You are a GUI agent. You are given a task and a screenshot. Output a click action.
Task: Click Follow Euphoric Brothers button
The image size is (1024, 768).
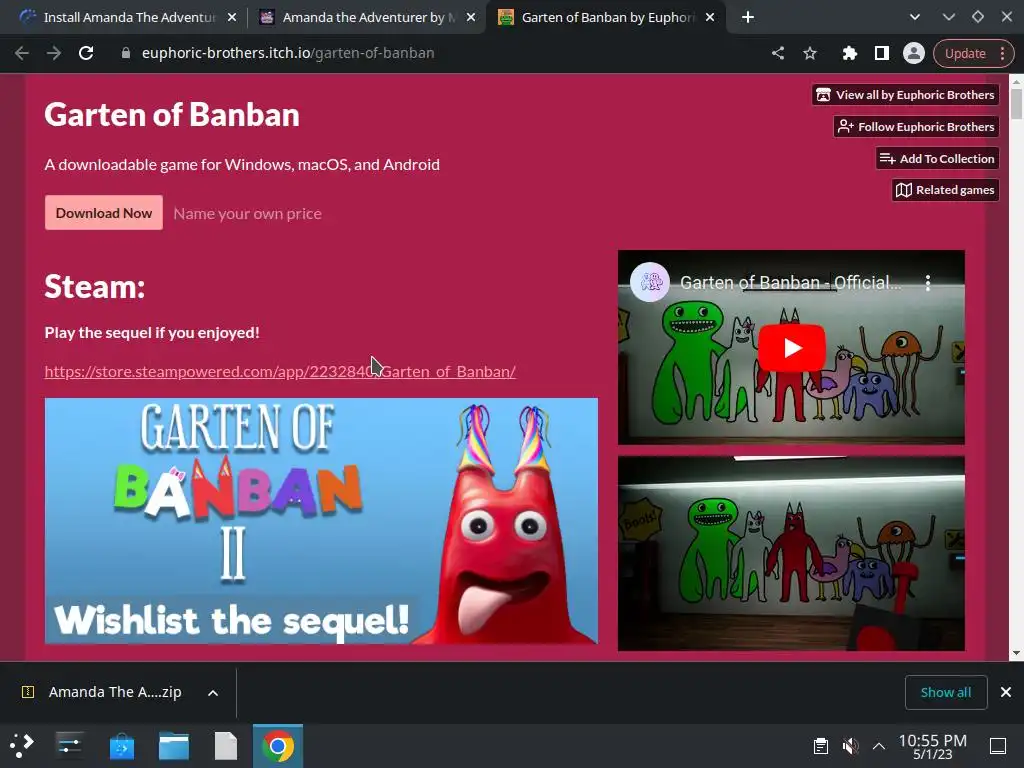click(x=916, y=127)
